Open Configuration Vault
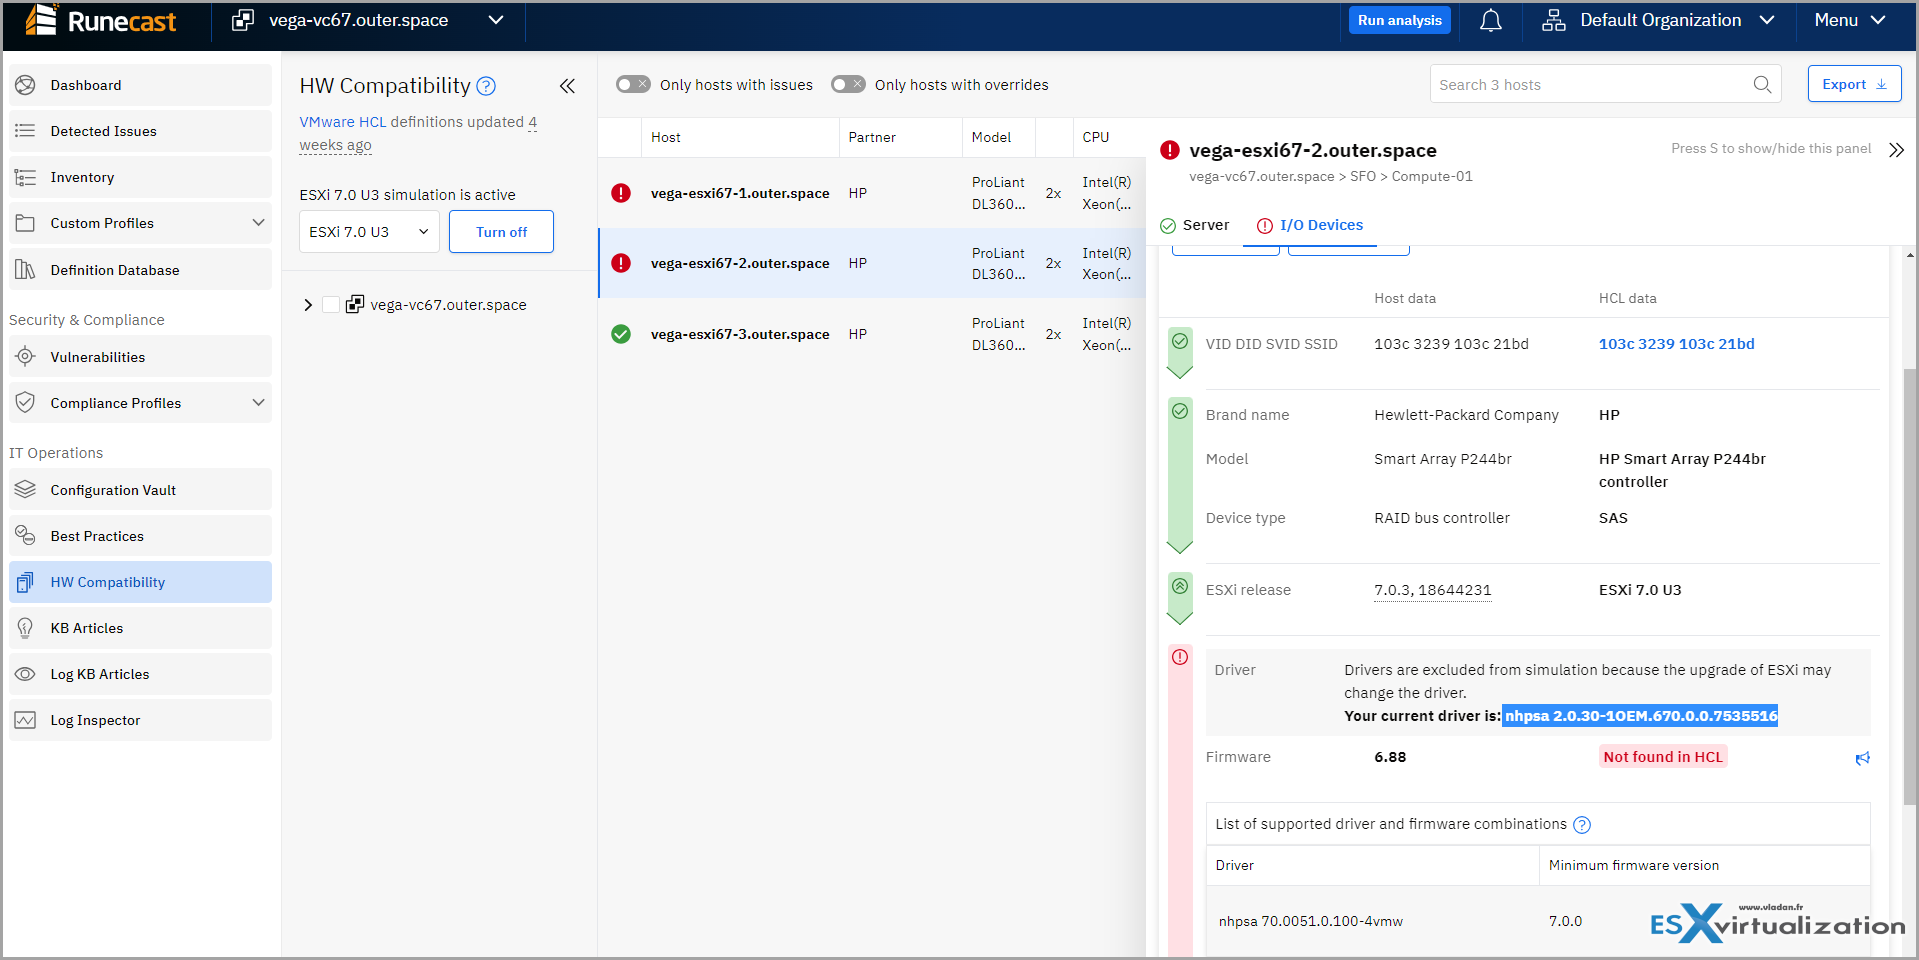The width and height of the screenshot is (1919, 960). tap(140, 490)
